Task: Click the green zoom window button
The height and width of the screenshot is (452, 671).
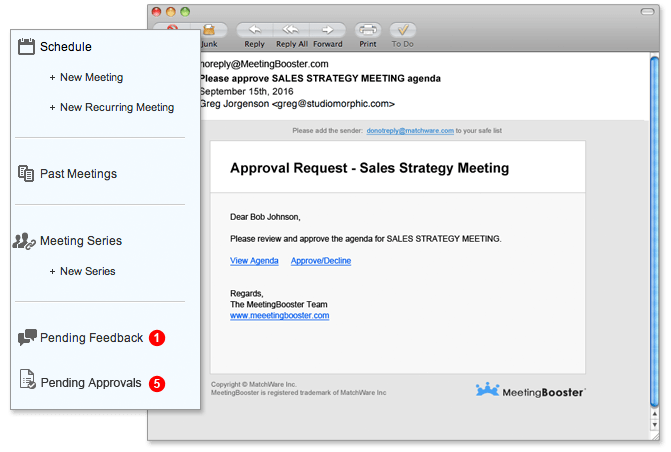Action: pyautogui.click(x=185, y=12)
